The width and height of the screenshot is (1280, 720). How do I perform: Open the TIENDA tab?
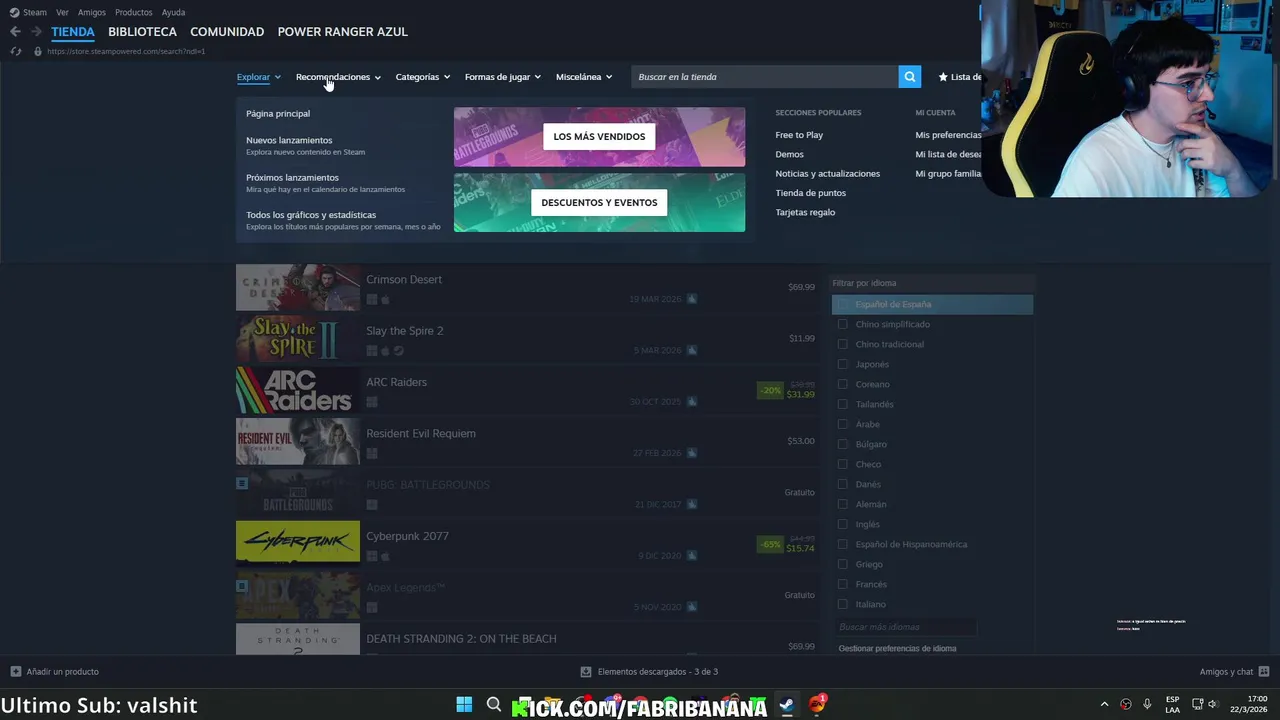click(73, 32)
